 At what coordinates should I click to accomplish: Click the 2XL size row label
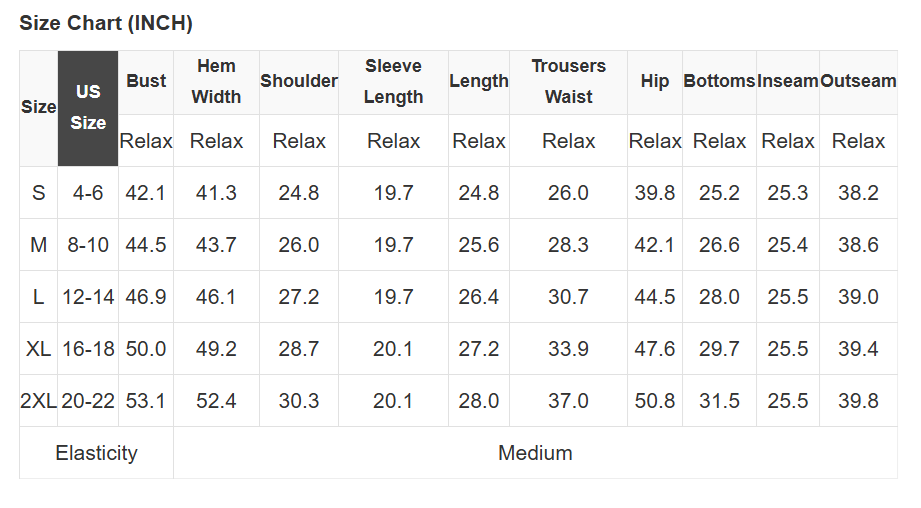coord(39,401)
